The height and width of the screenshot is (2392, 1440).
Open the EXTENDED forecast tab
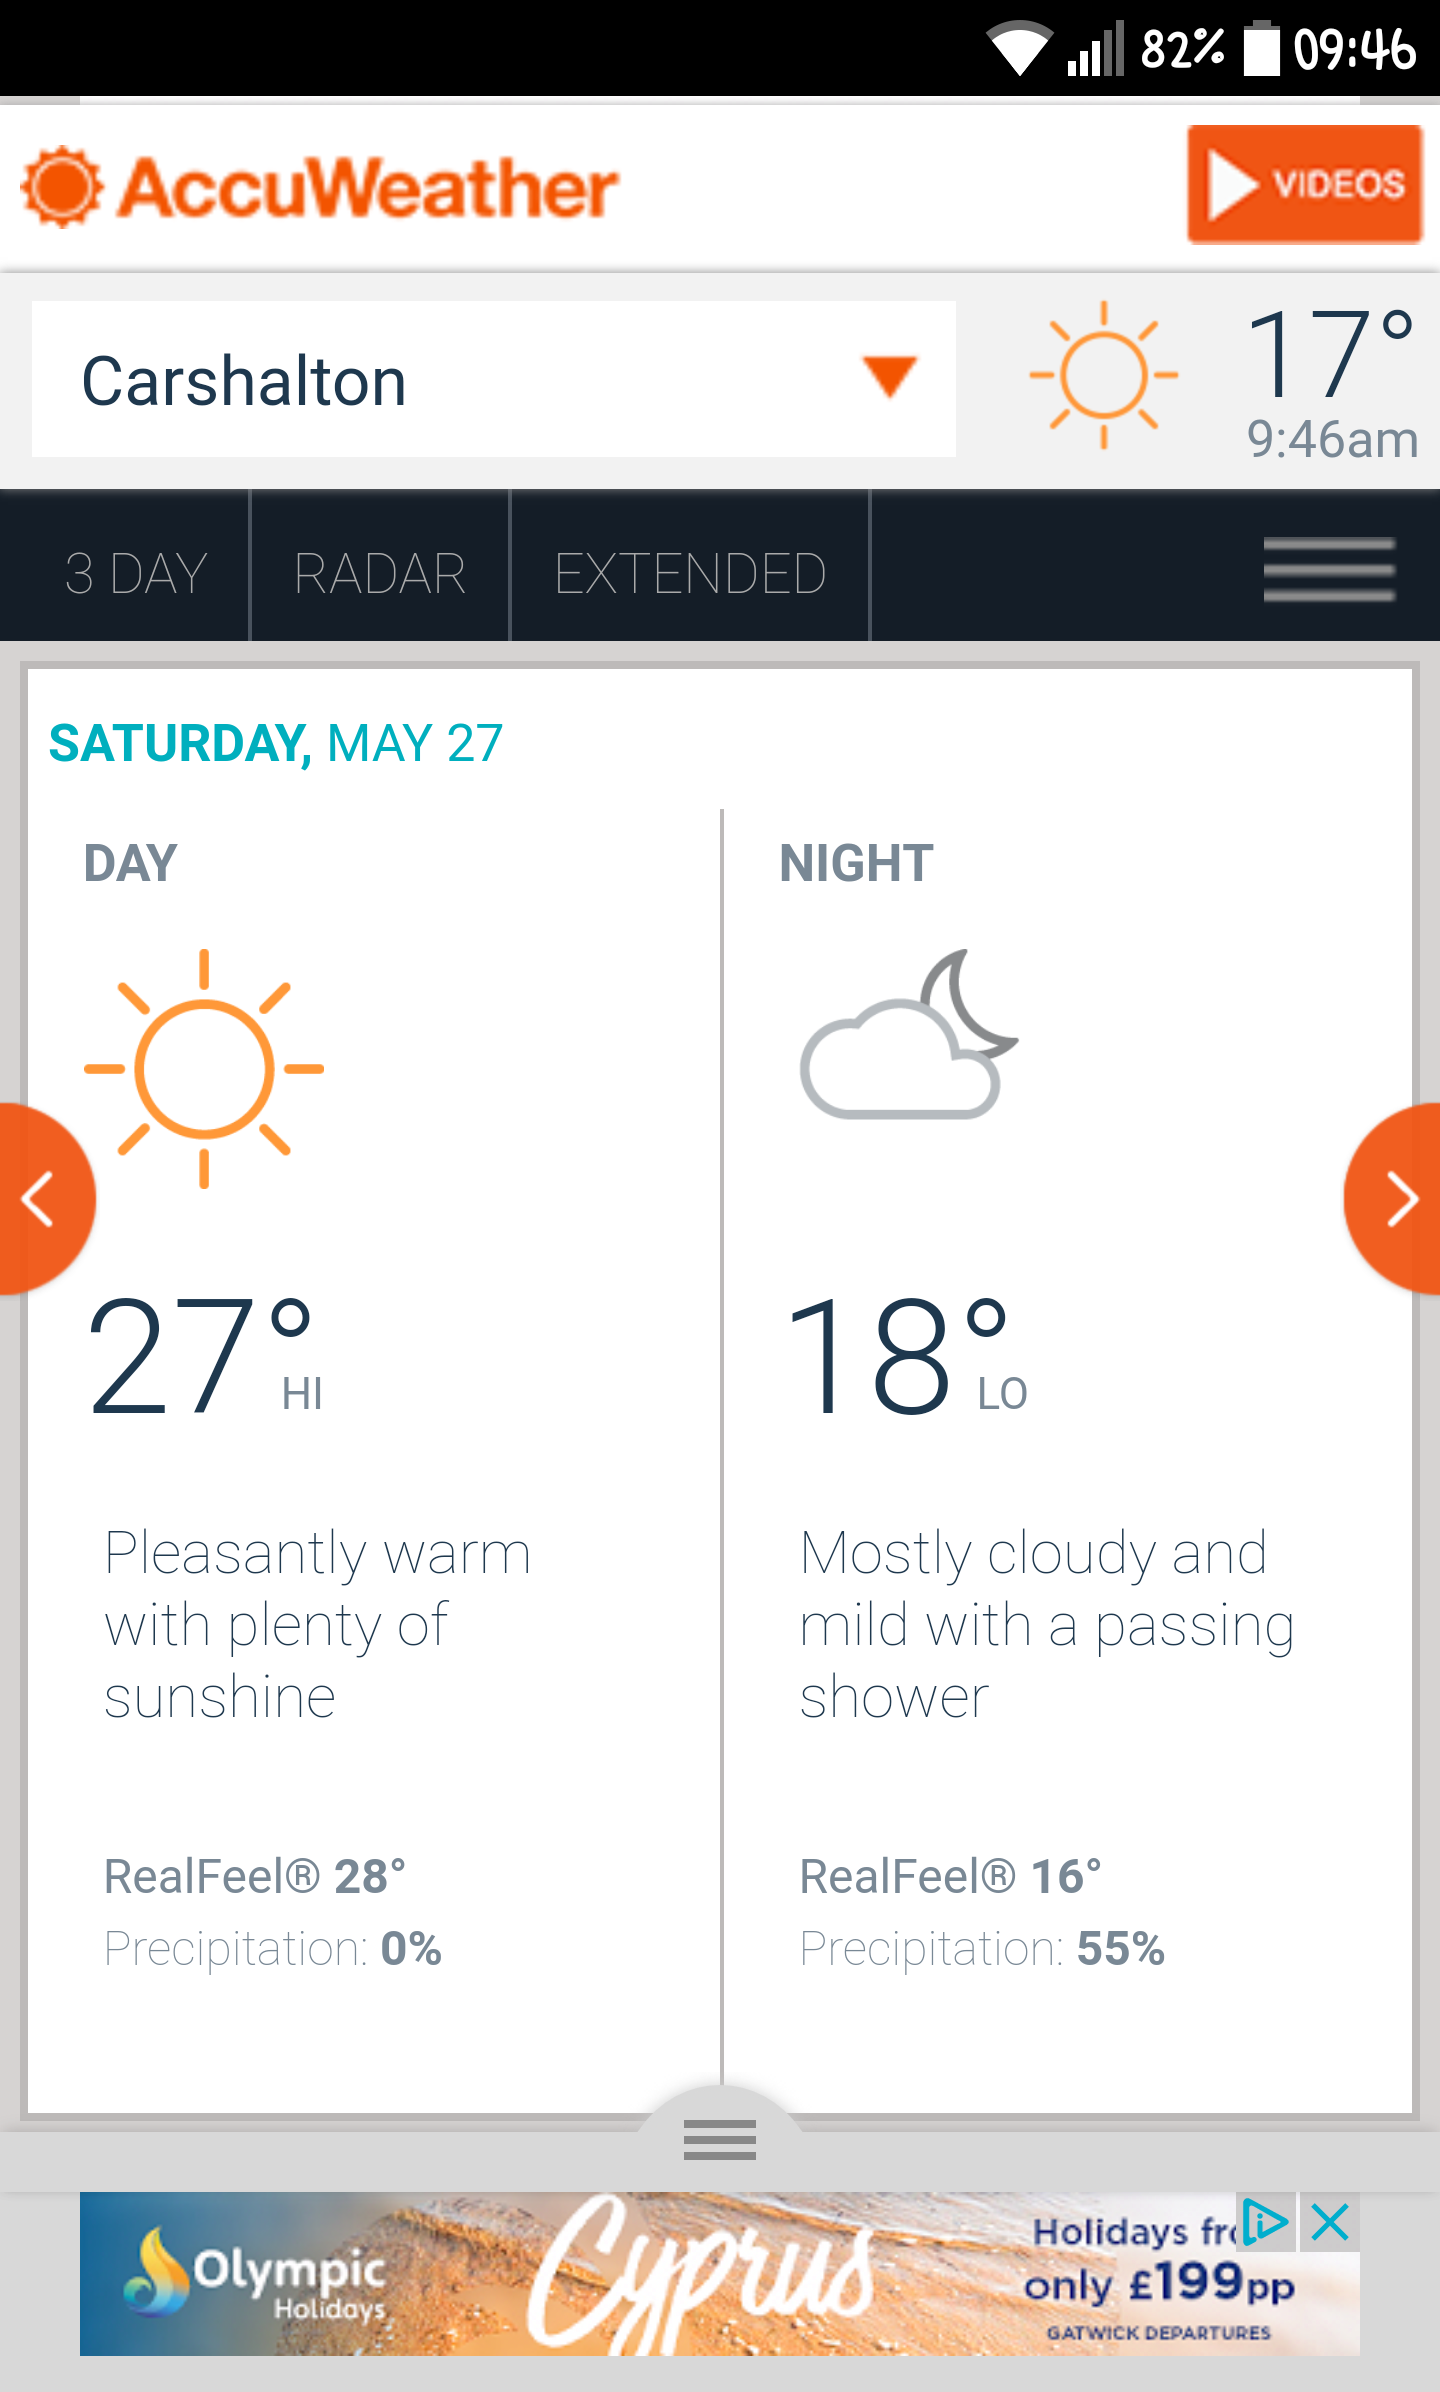pyautogui.click(x=690, y=574)
